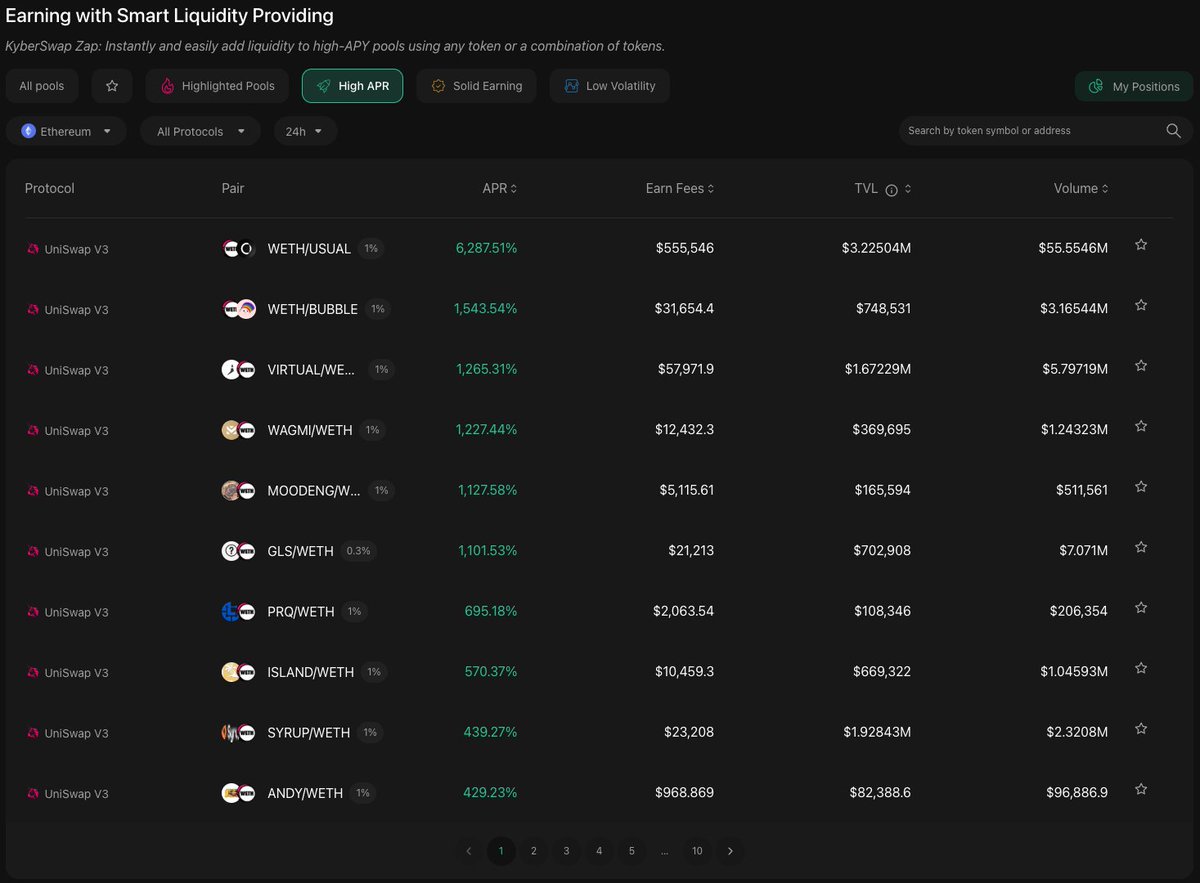Toggle favorite on MOODENG/WETH row
Image resolution: width=1200 pixels, height=883 pixels.
point(1141,487)
